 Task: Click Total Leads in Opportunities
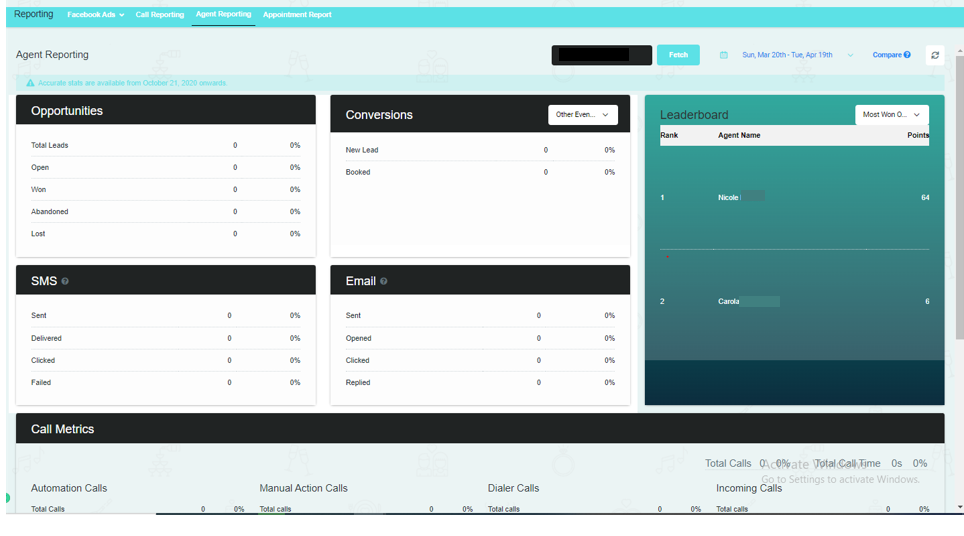tap(50, 146)
